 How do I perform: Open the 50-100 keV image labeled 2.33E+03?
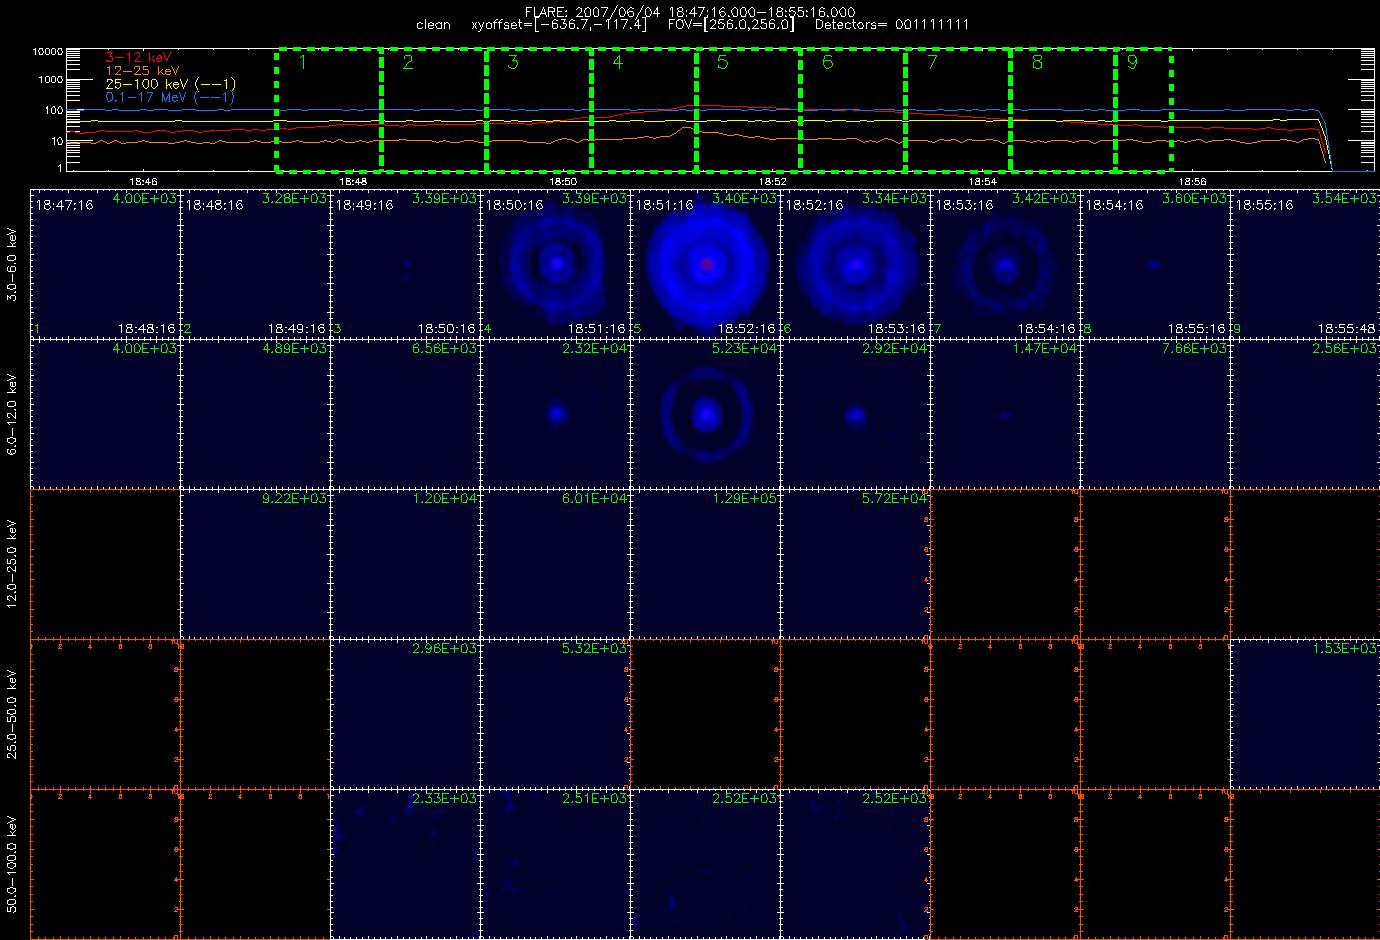pyautogui.click(x=406, y=864)
